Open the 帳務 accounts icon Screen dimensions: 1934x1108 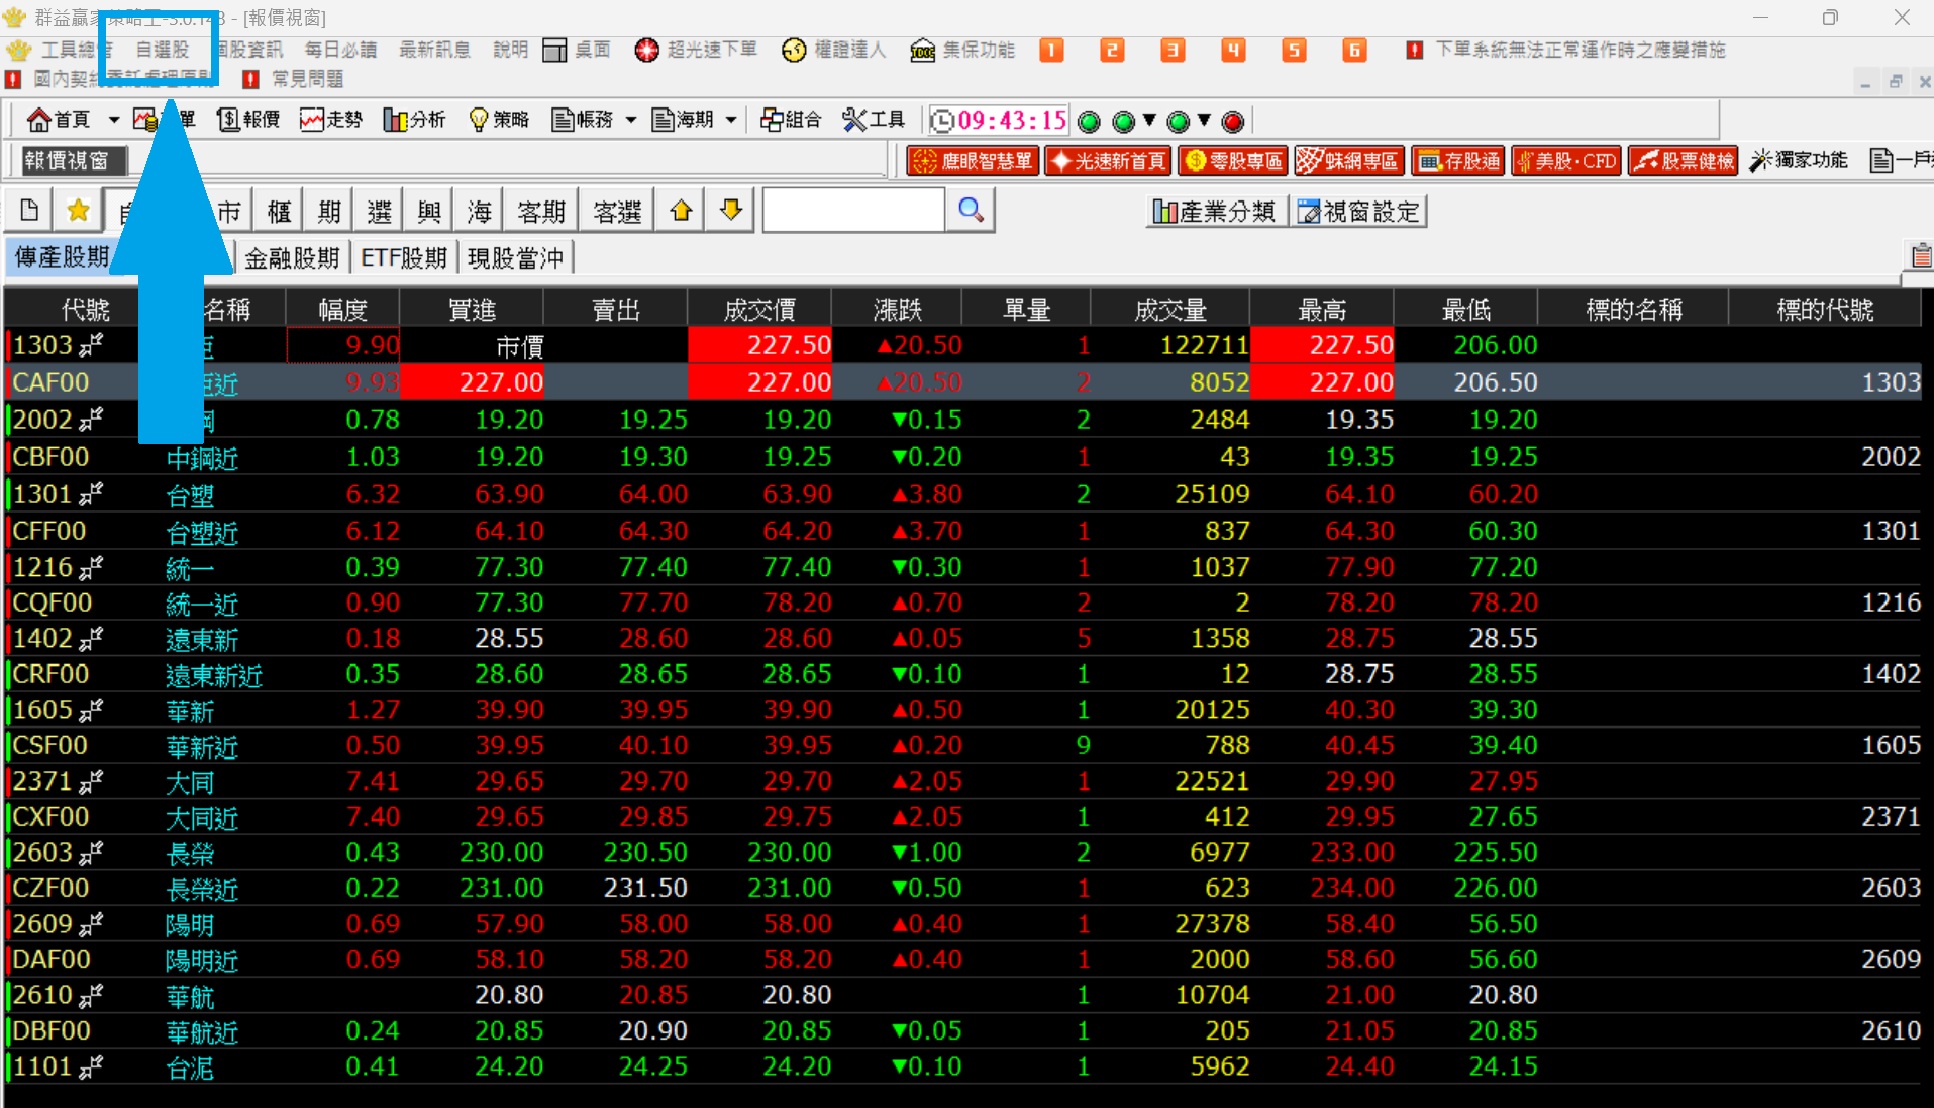point(582,120)
